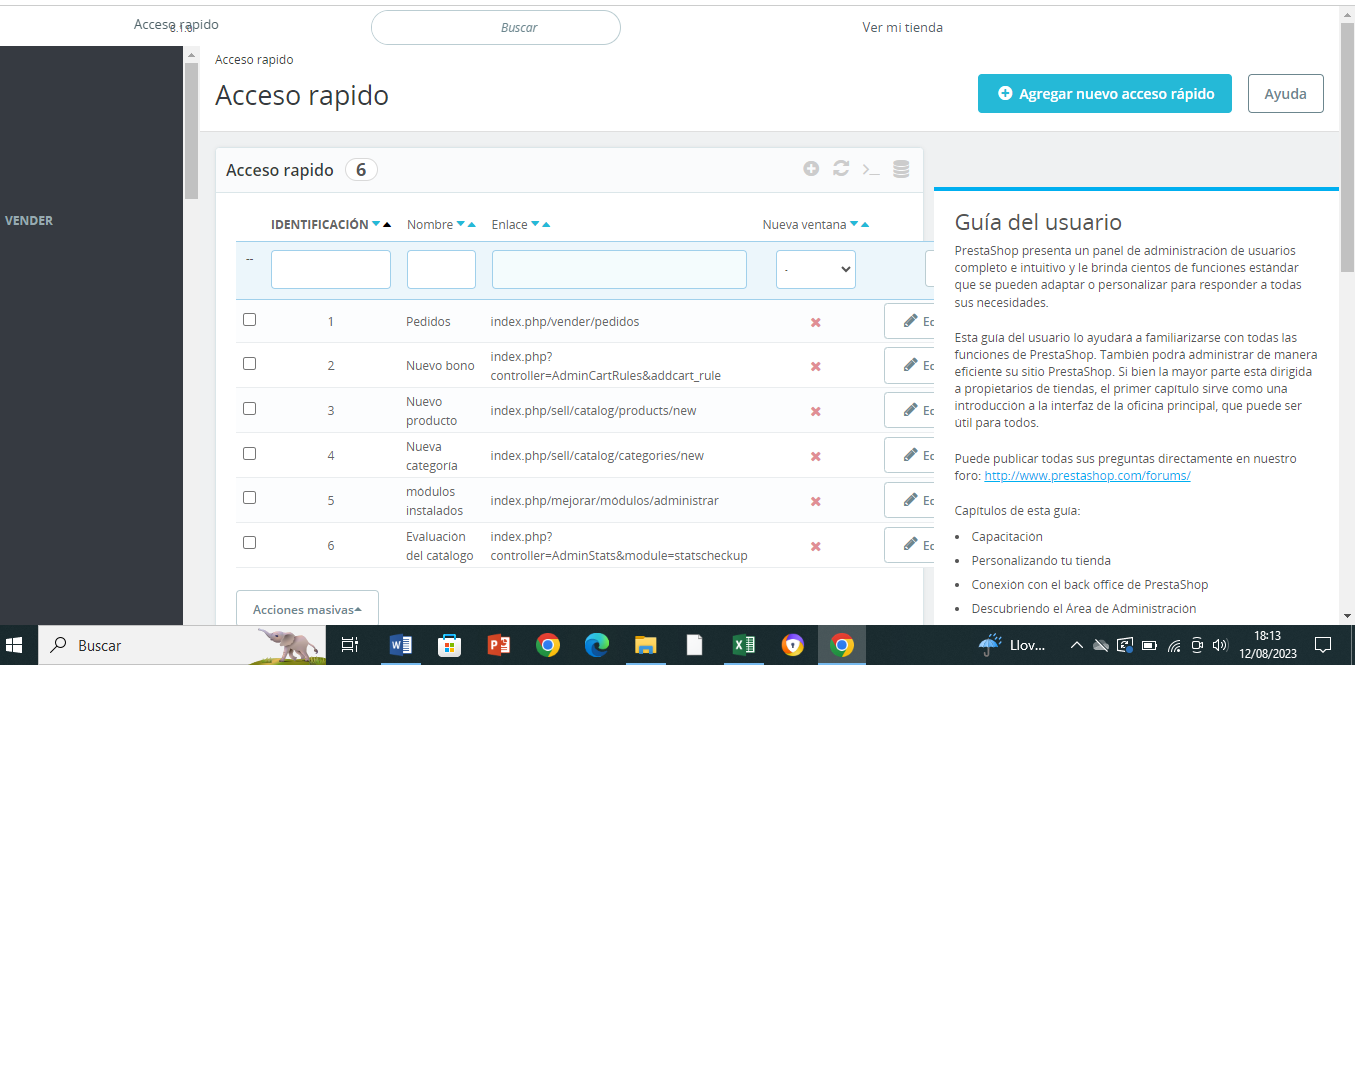This screenshot has width=1355, height=1088.
Task: Select the index.php/sell/catalog/products/new cell
Action: pyautogui.click(x=593, y=411)
